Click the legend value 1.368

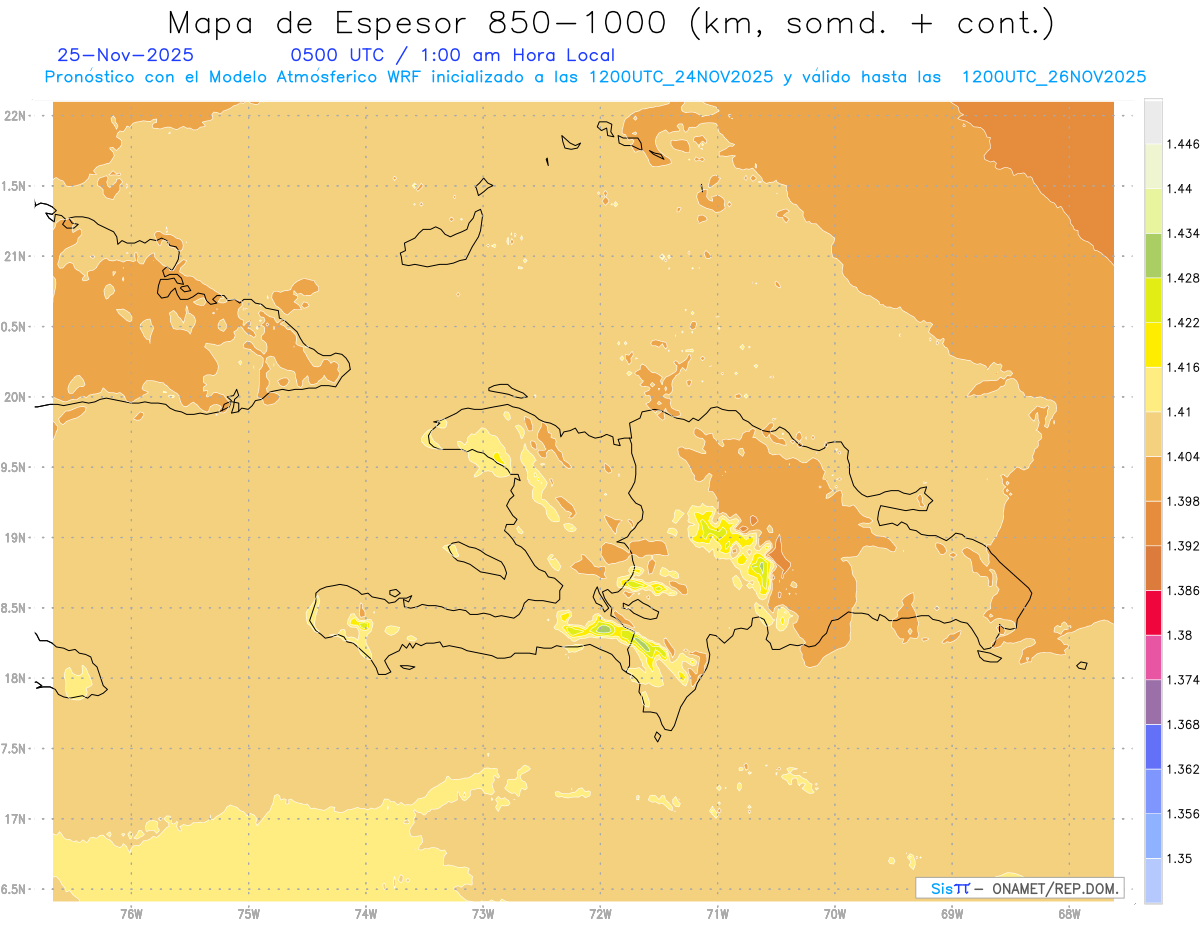1183,724
